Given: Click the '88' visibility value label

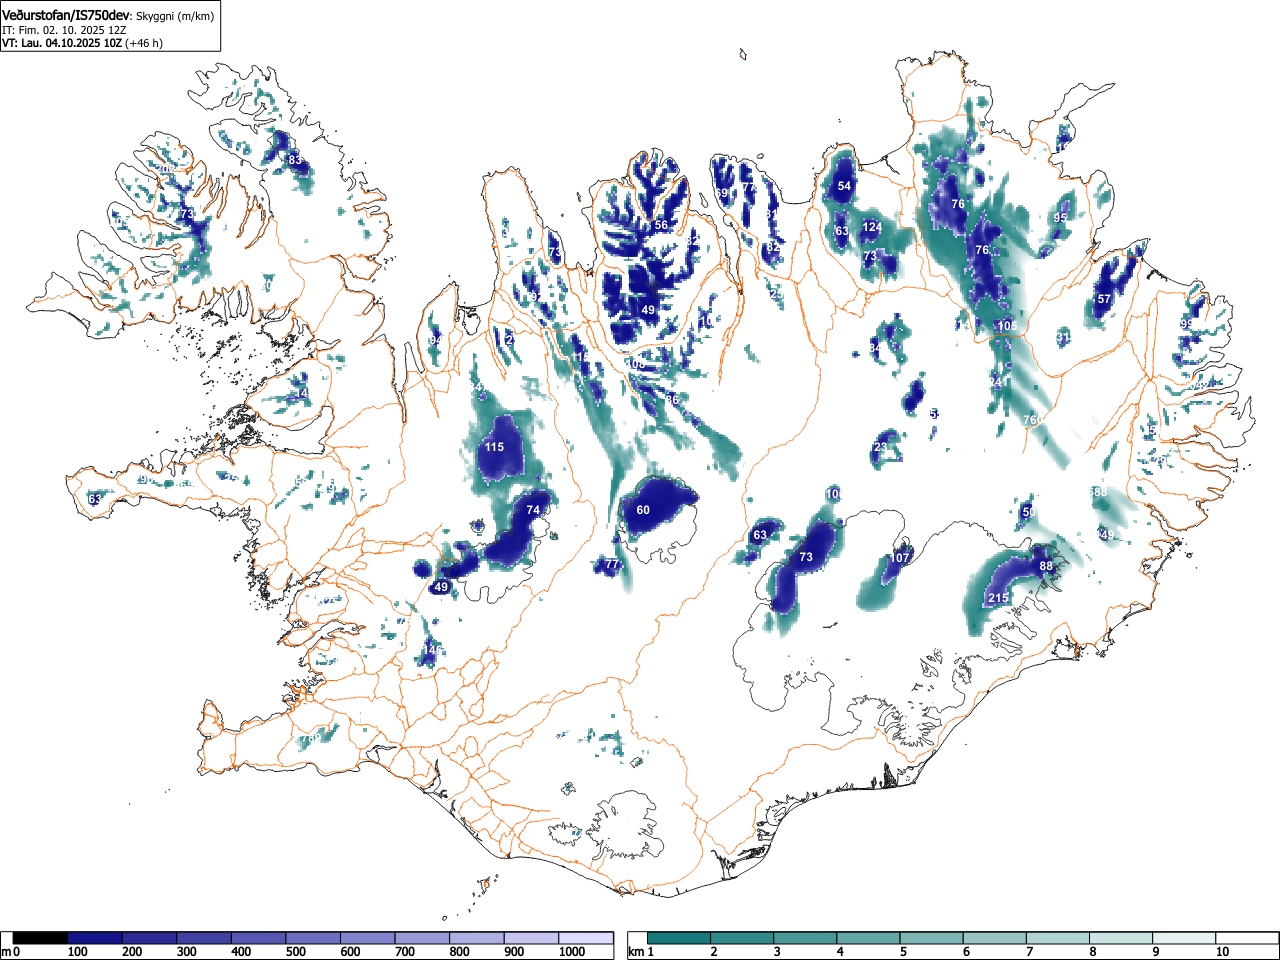Looking at the screenshot, I should pyautogui.click(x=1046, y=566).
